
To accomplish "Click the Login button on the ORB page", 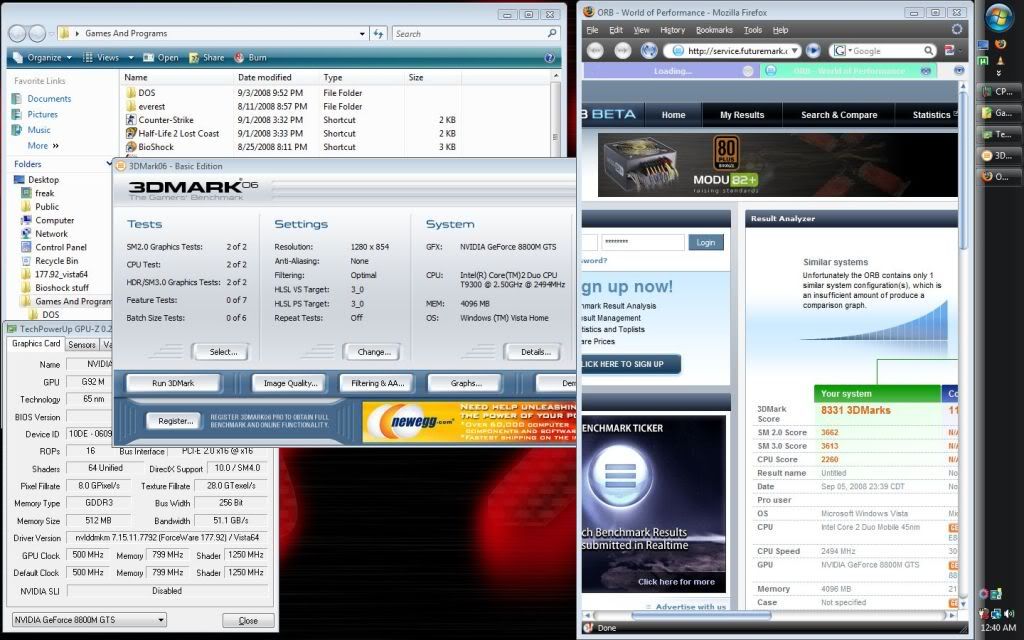I will coord(706,242).
